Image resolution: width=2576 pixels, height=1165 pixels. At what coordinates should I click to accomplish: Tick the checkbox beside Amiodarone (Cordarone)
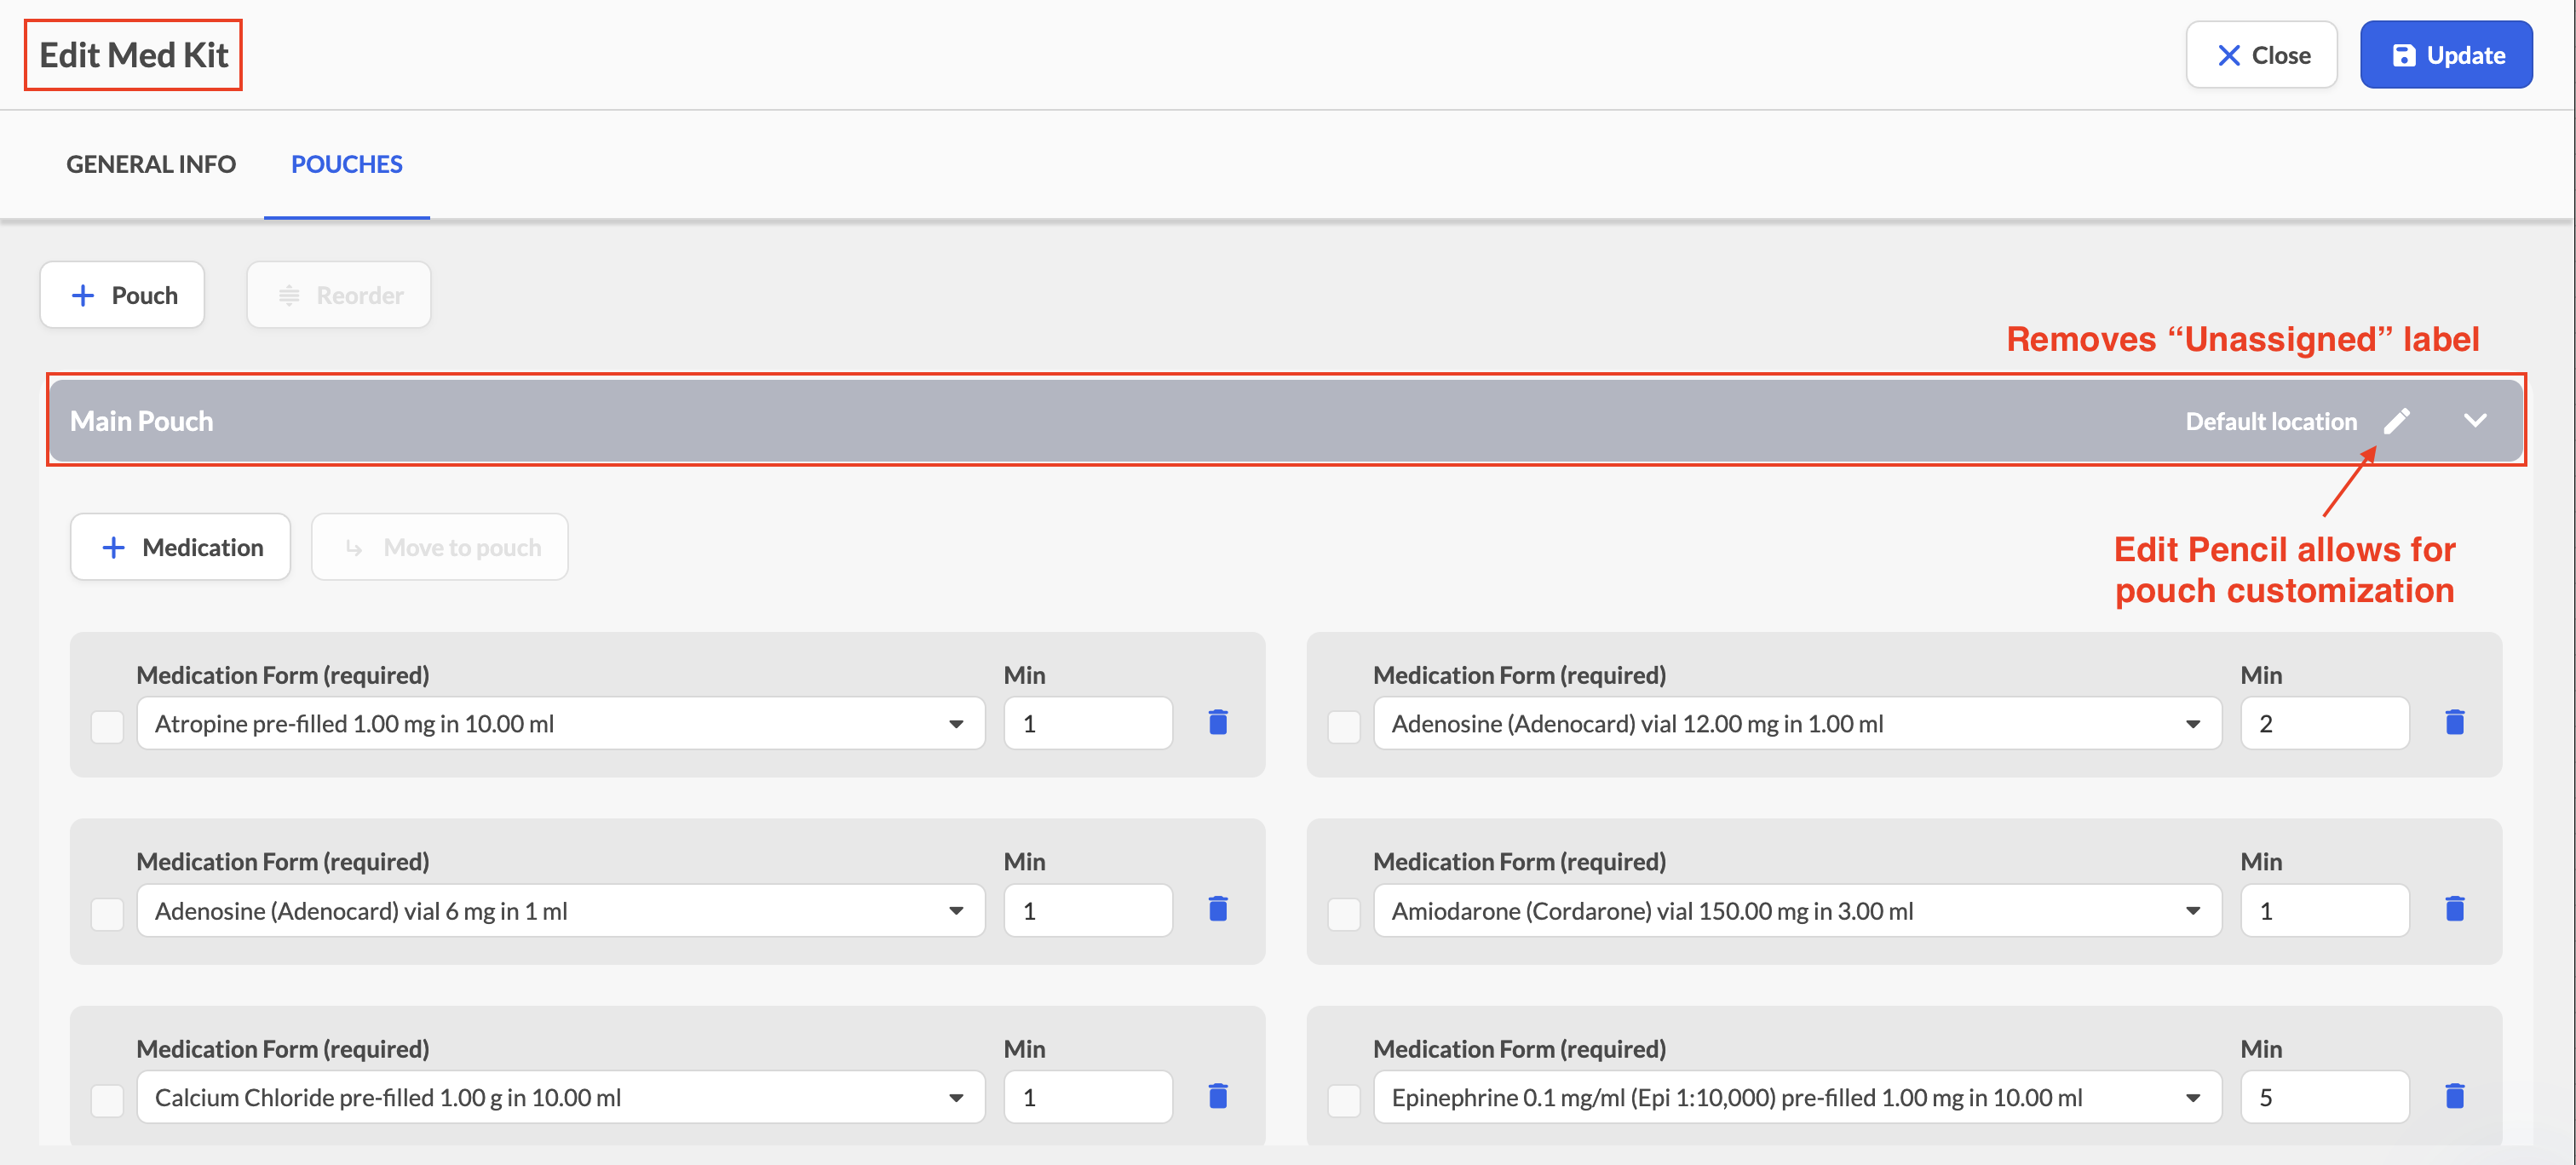coord(1343,913)
